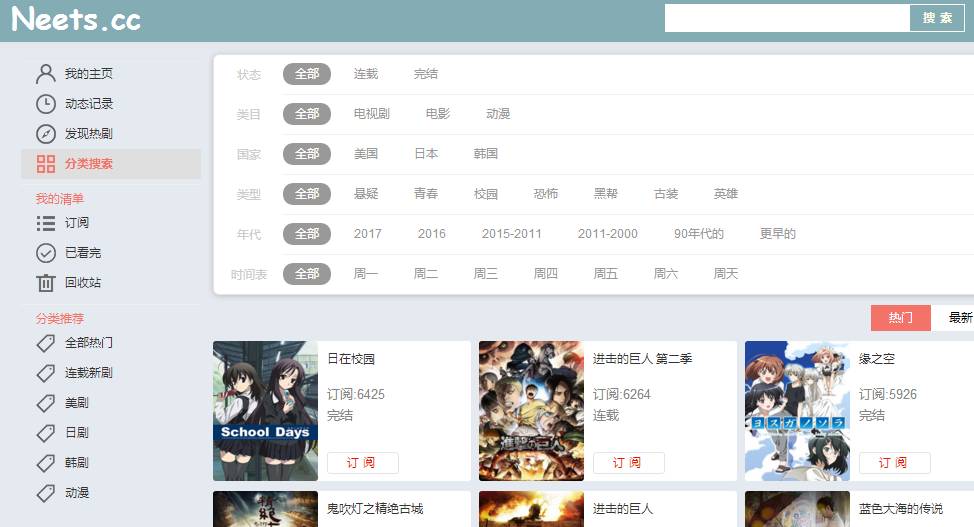
Task: Subscribe to 进击的巨人 第二季 with 订阅
Action: coord(628,463)
